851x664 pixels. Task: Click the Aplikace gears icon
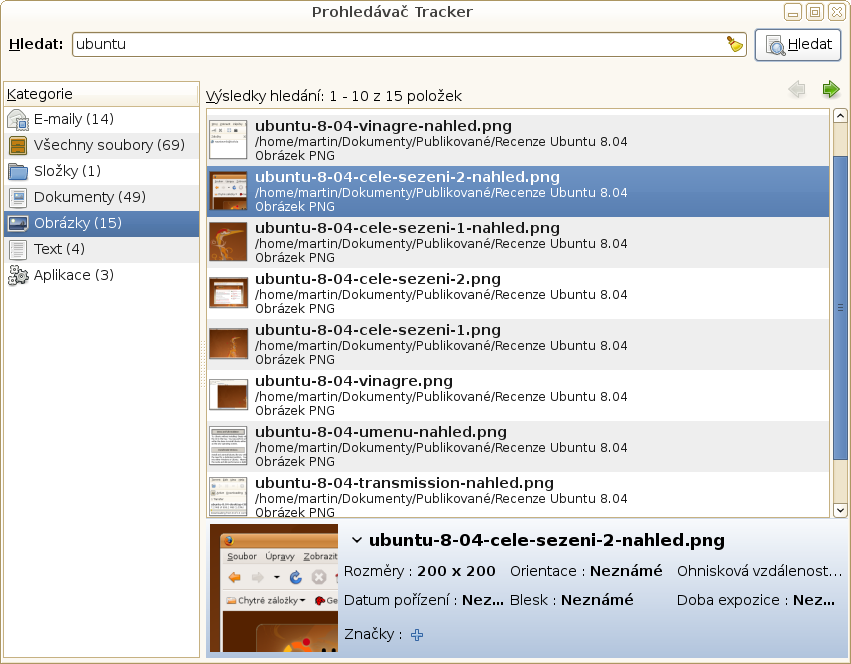[x=18, y=275]
